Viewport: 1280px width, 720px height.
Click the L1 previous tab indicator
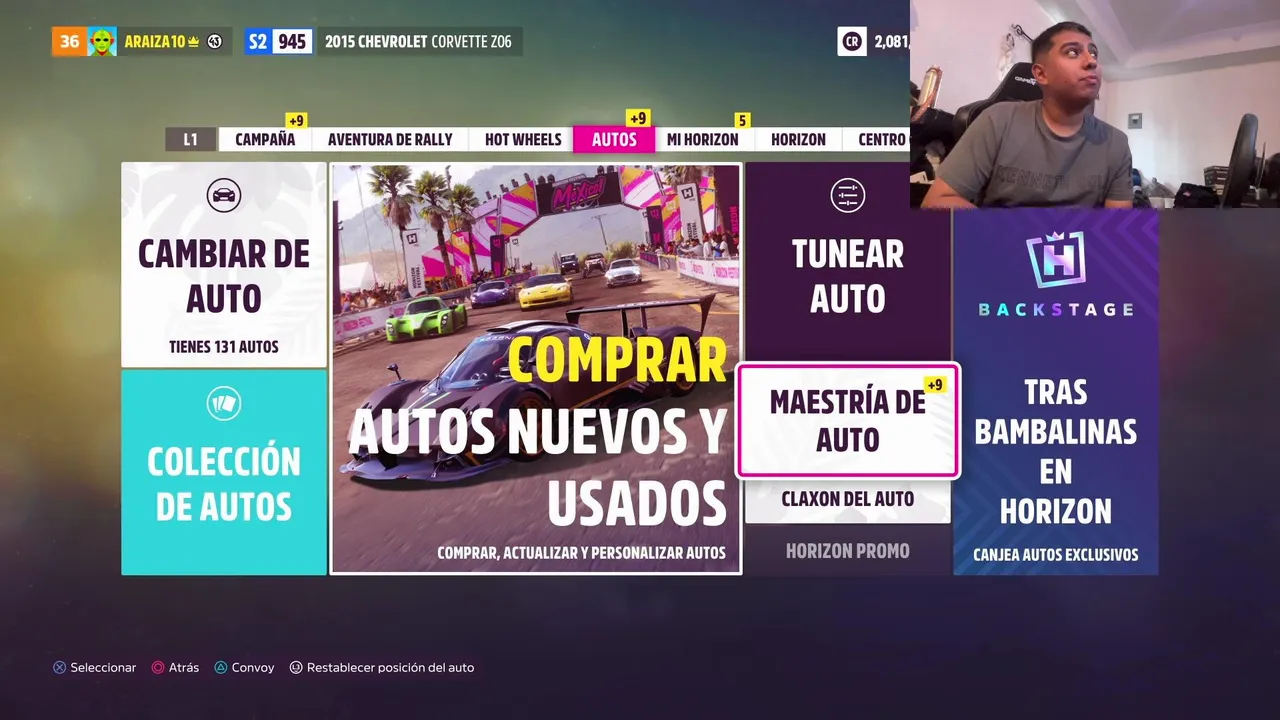point(190,140)
